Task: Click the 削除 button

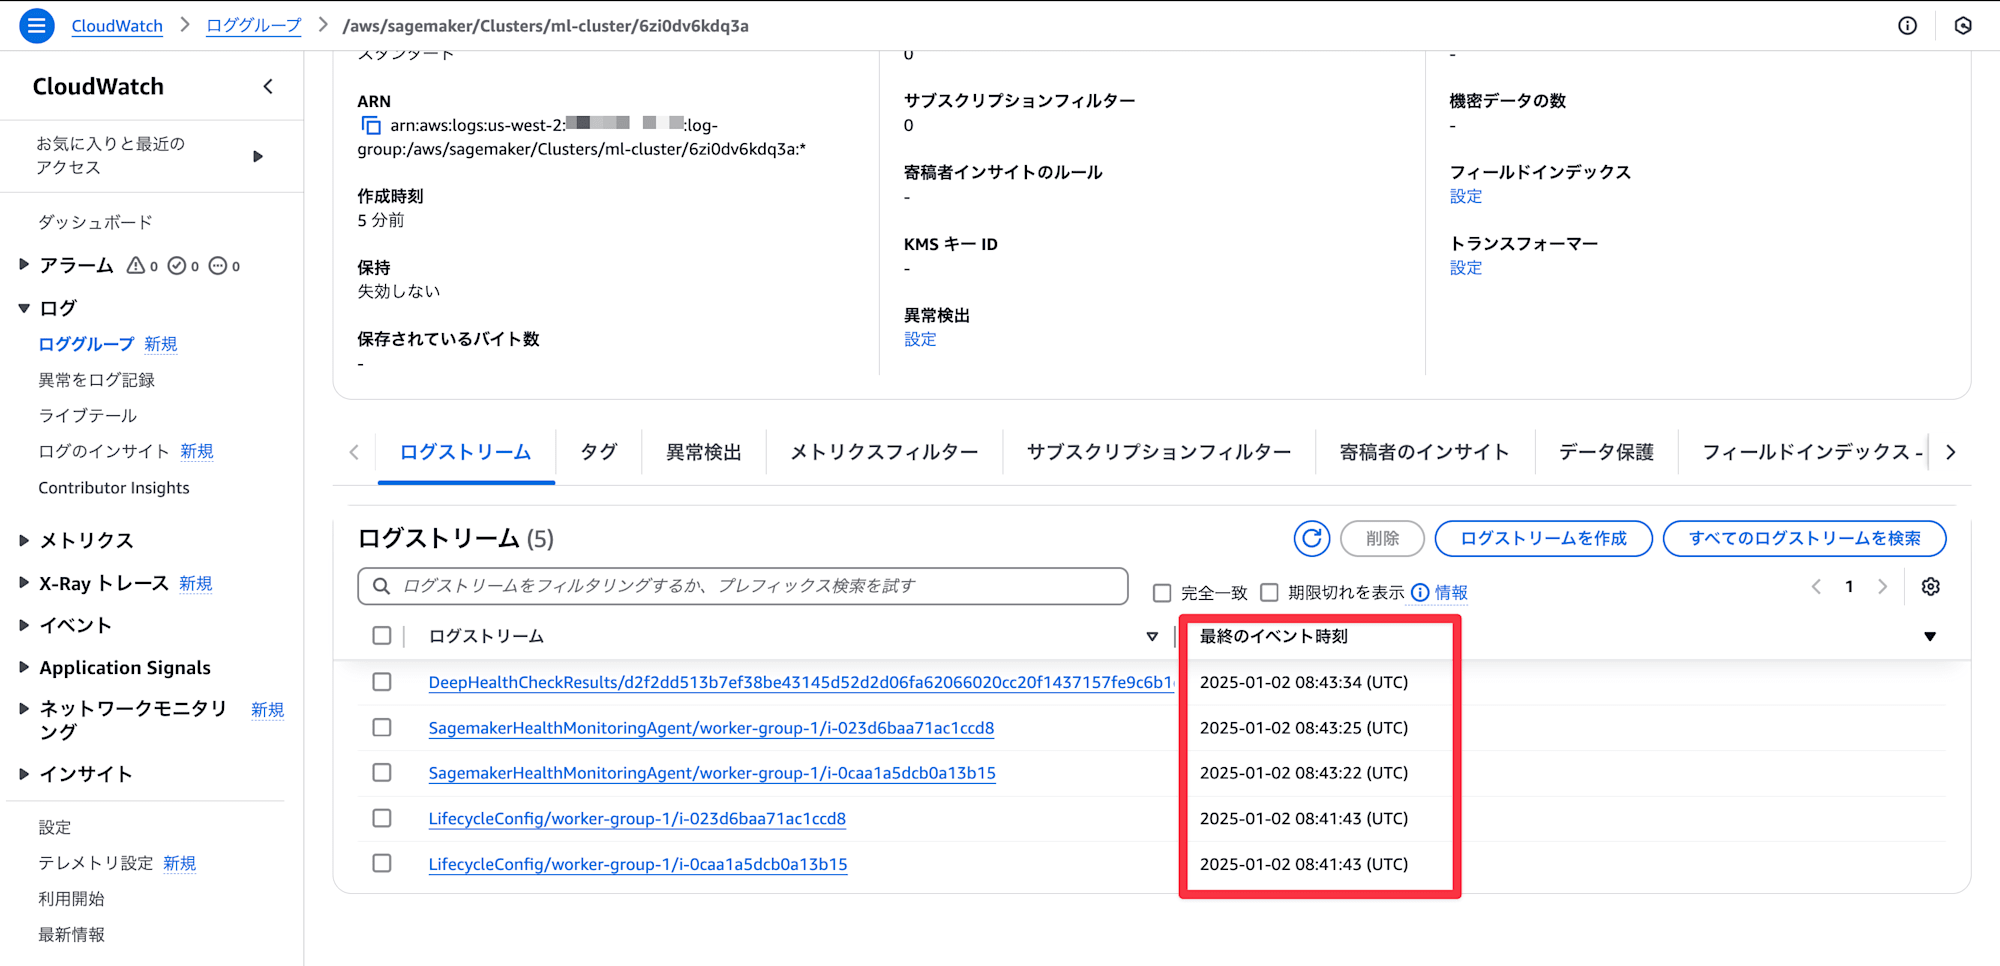Action: [x=1382, y=538]
